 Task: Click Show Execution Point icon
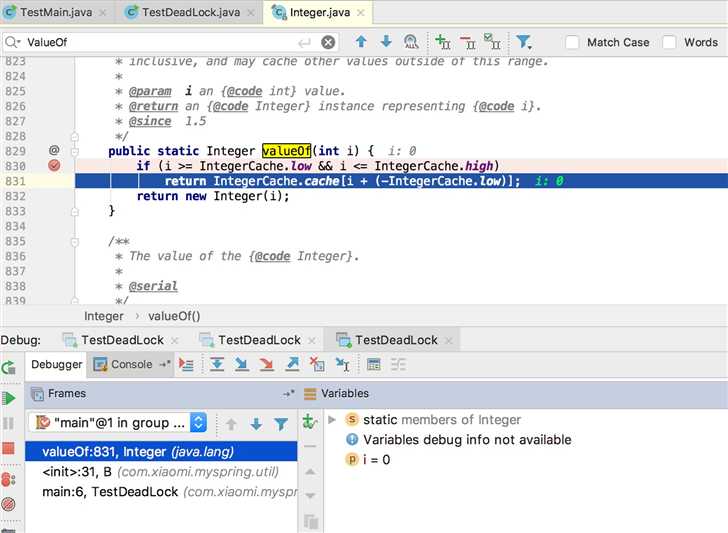coord(186,365)
